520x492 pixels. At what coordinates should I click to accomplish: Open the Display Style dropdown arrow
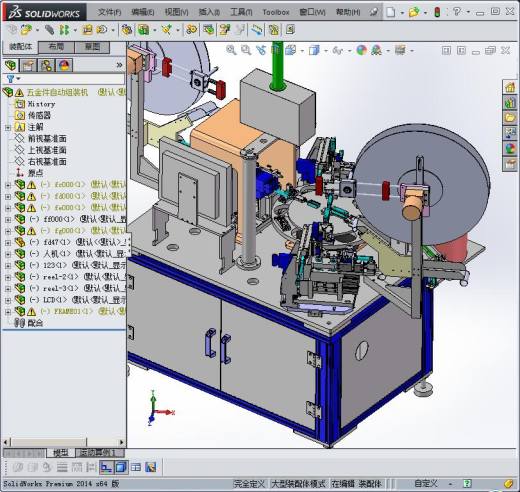326,51
